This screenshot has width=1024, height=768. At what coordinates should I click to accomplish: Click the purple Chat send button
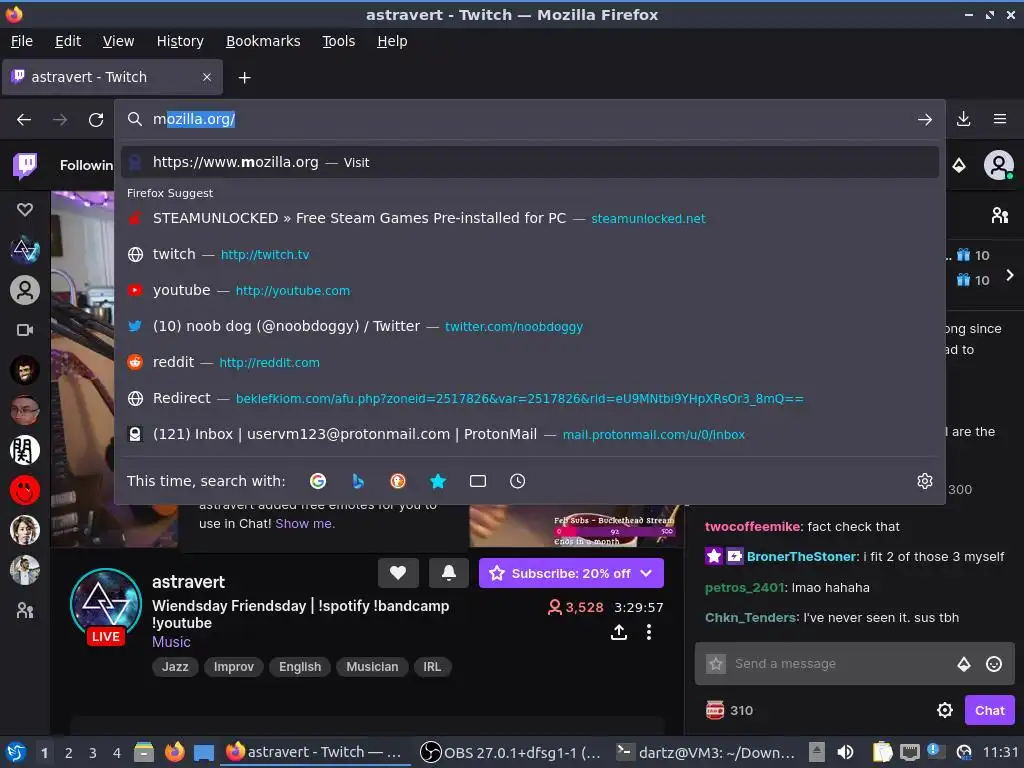[x=990, y=710]
